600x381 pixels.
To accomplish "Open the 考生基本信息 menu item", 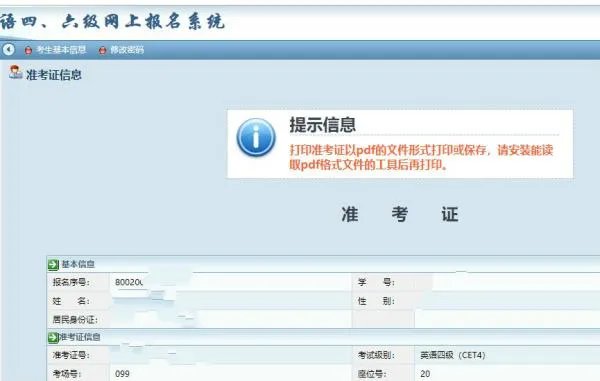I will click(61, 50).
